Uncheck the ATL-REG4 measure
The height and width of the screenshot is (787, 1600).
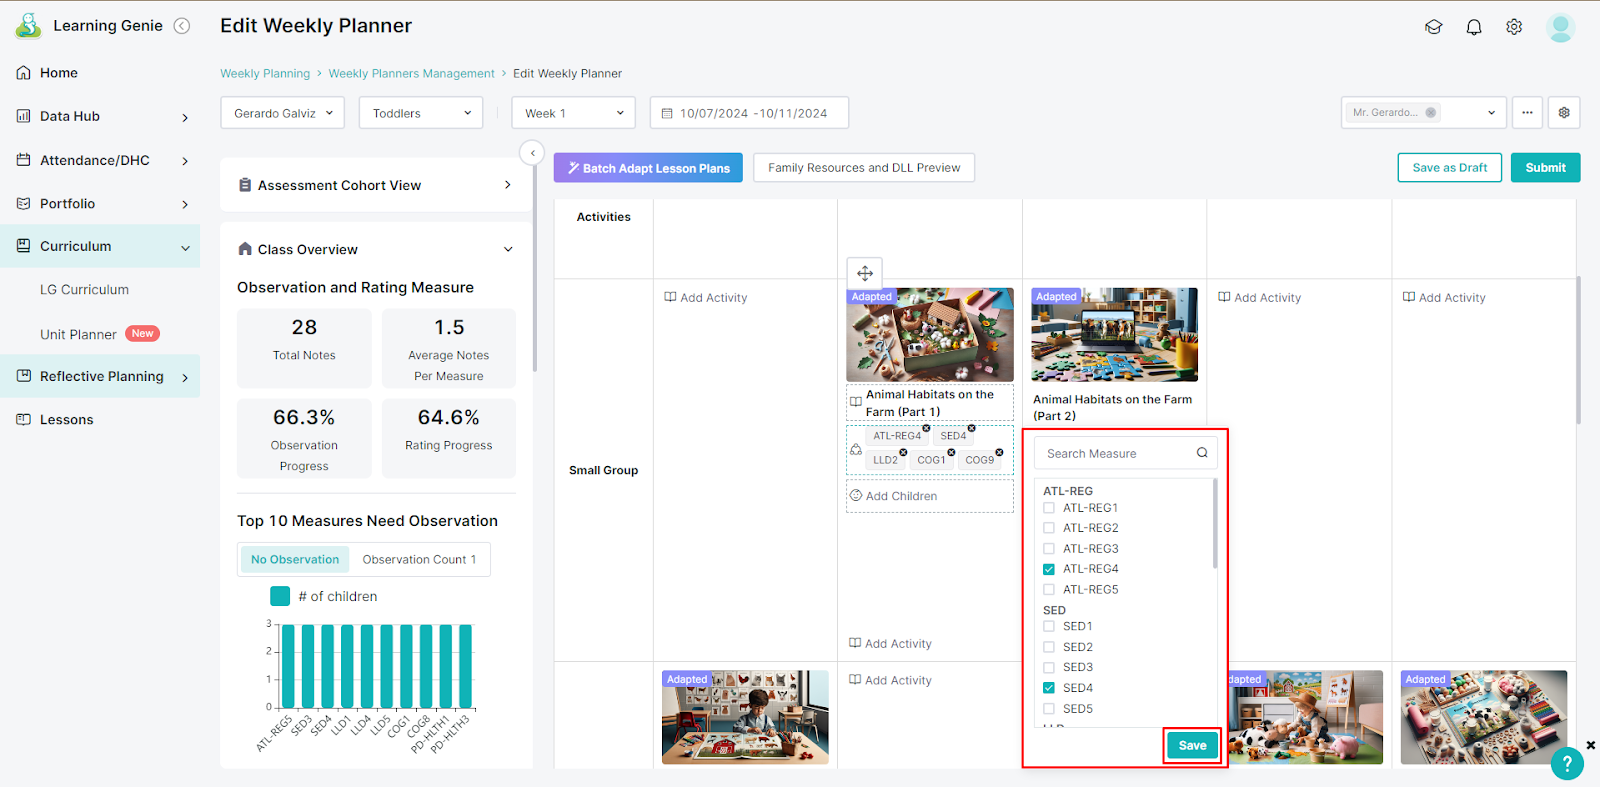point(1049,569)
